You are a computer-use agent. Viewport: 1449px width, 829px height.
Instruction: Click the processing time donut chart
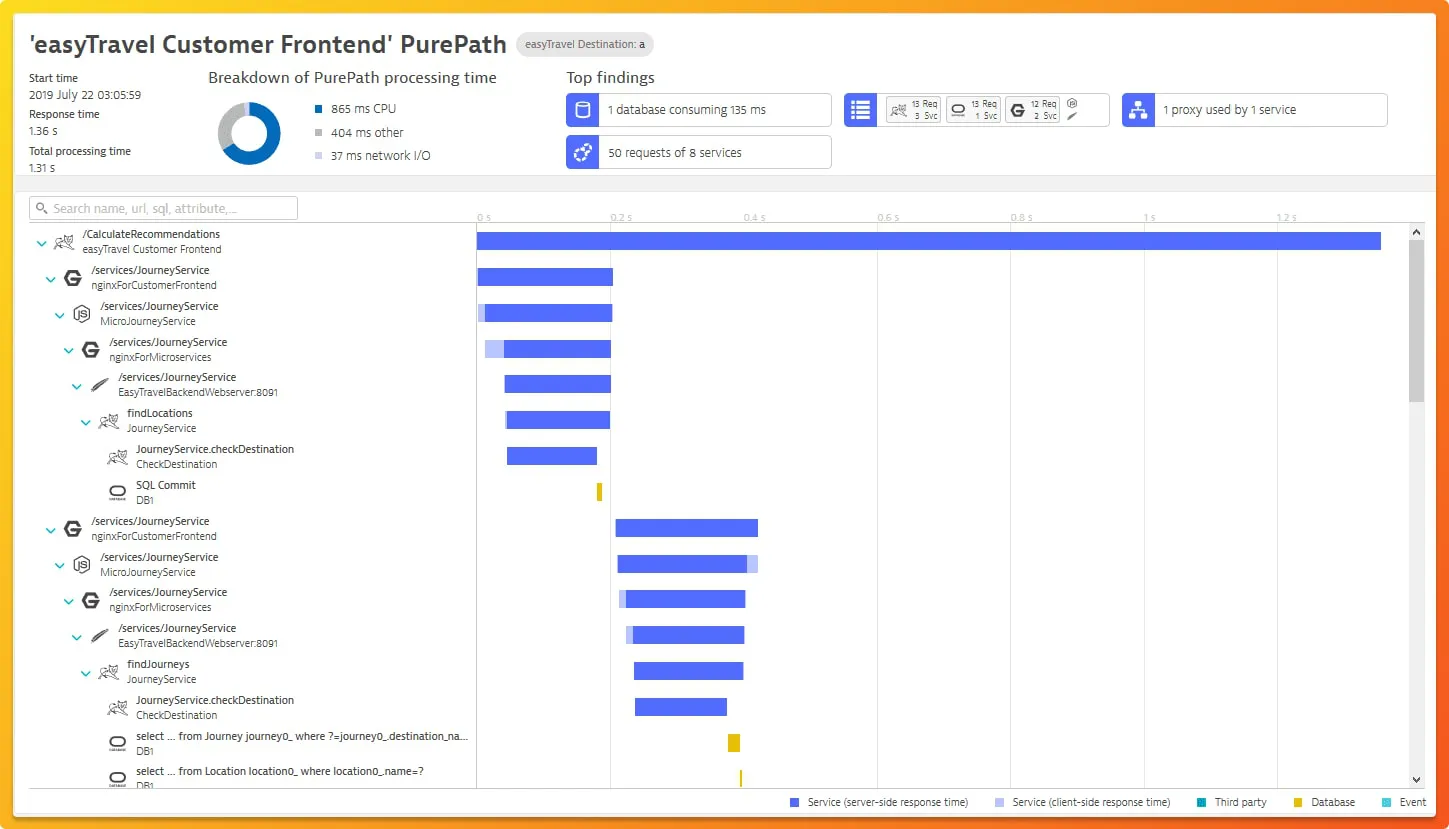(x=249, y=133)
